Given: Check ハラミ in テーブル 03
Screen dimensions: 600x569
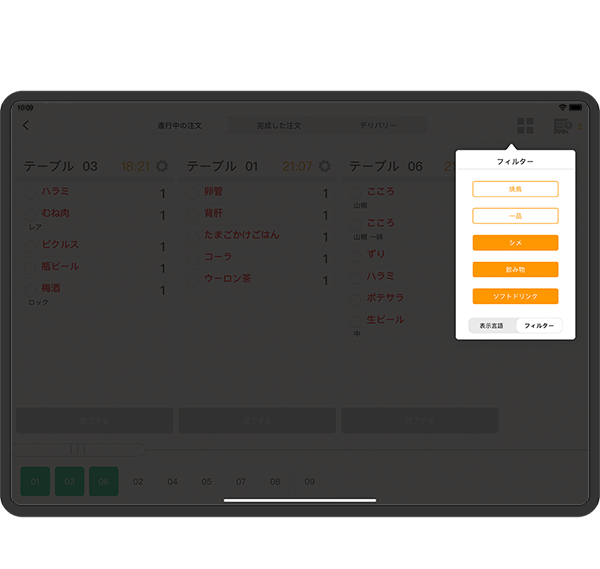Looking at the screenshot, I should [30, 193].
